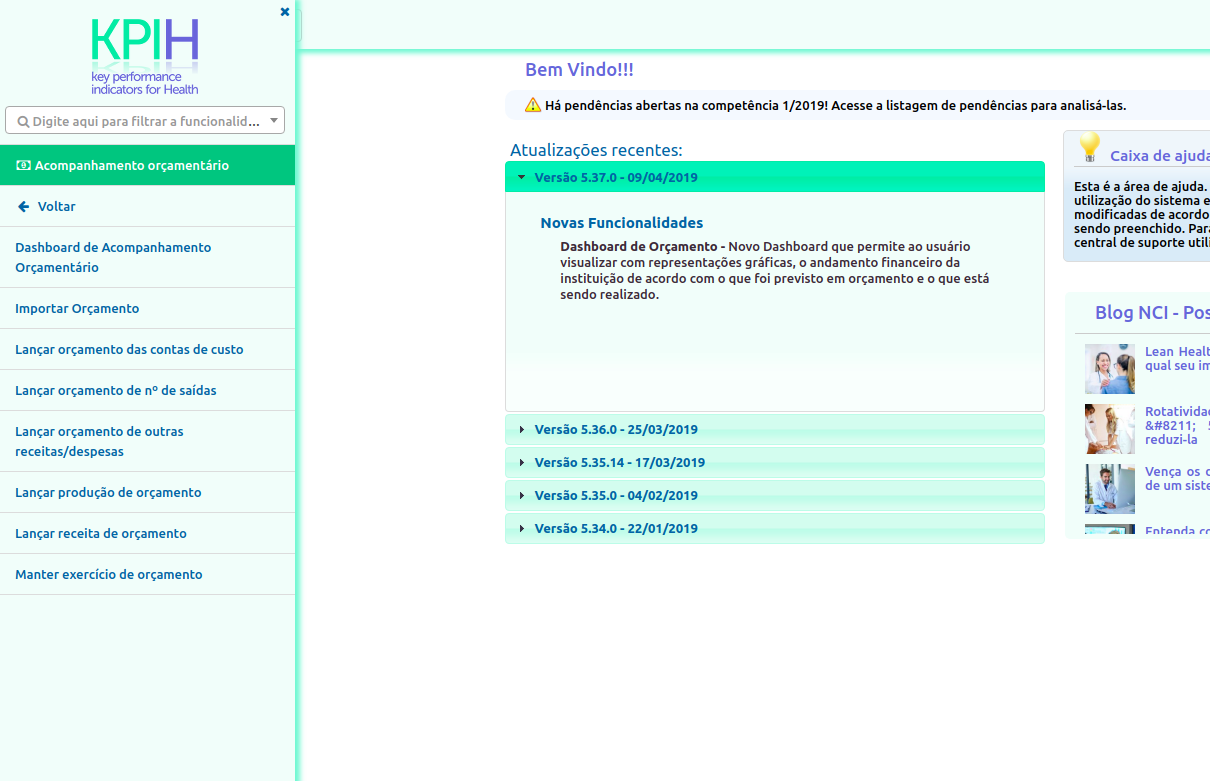1210x781 pixels.
Task: Click the Lean Health post thumbnail
Action: 1110,369
